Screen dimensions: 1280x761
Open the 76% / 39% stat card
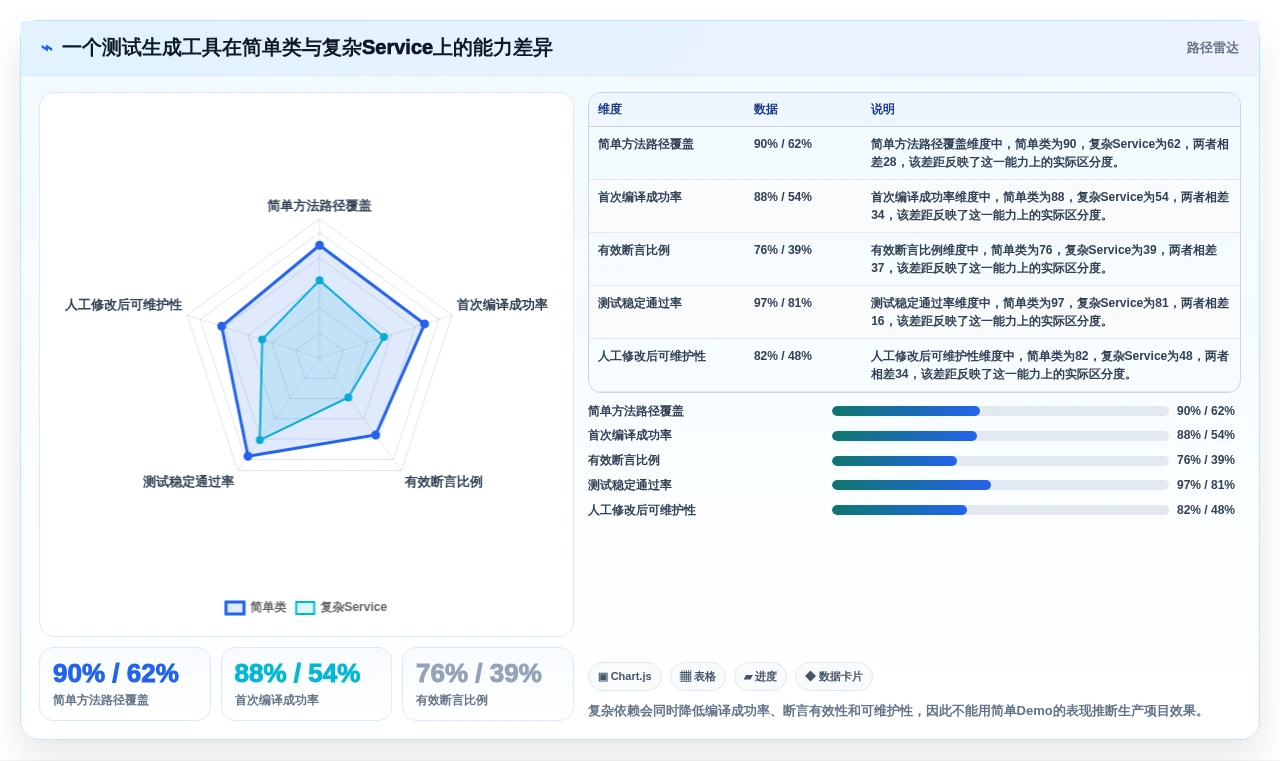click(x=488, y=684)
